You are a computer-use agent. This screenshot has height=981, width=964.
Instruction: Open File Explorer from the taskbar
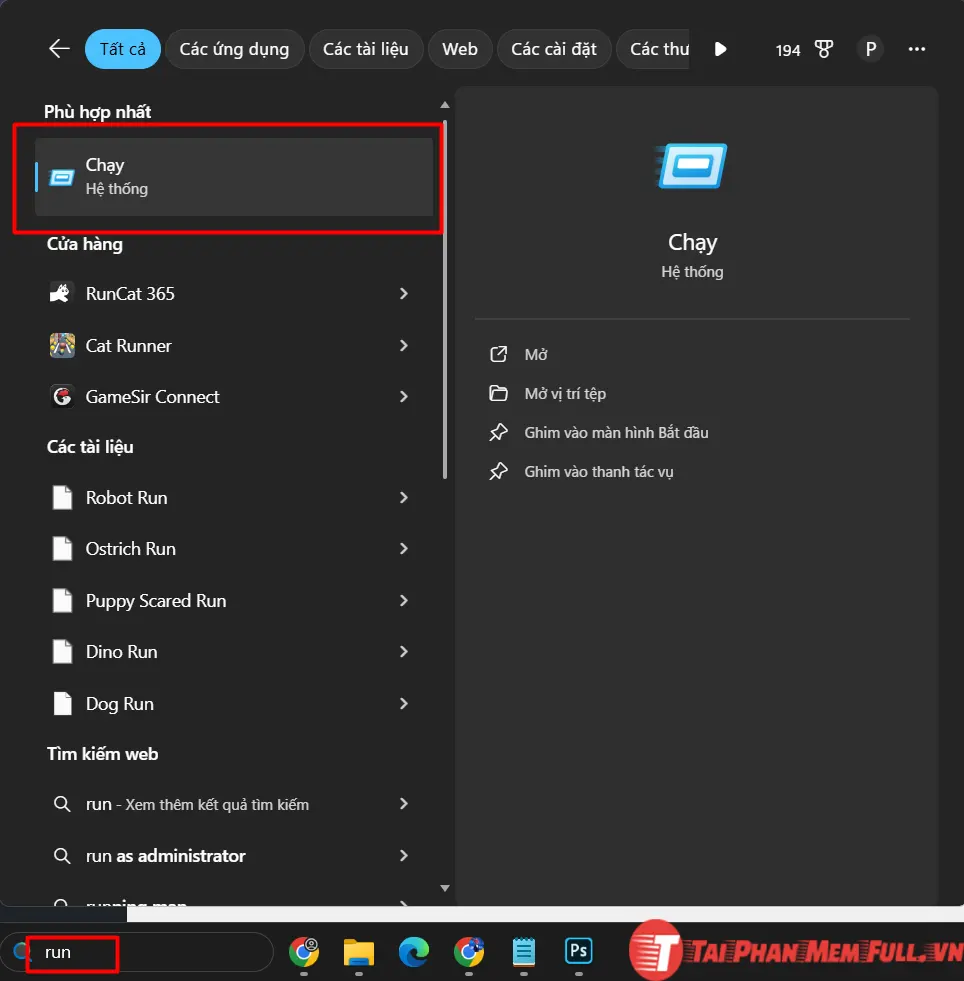click(x=359, y=952)
